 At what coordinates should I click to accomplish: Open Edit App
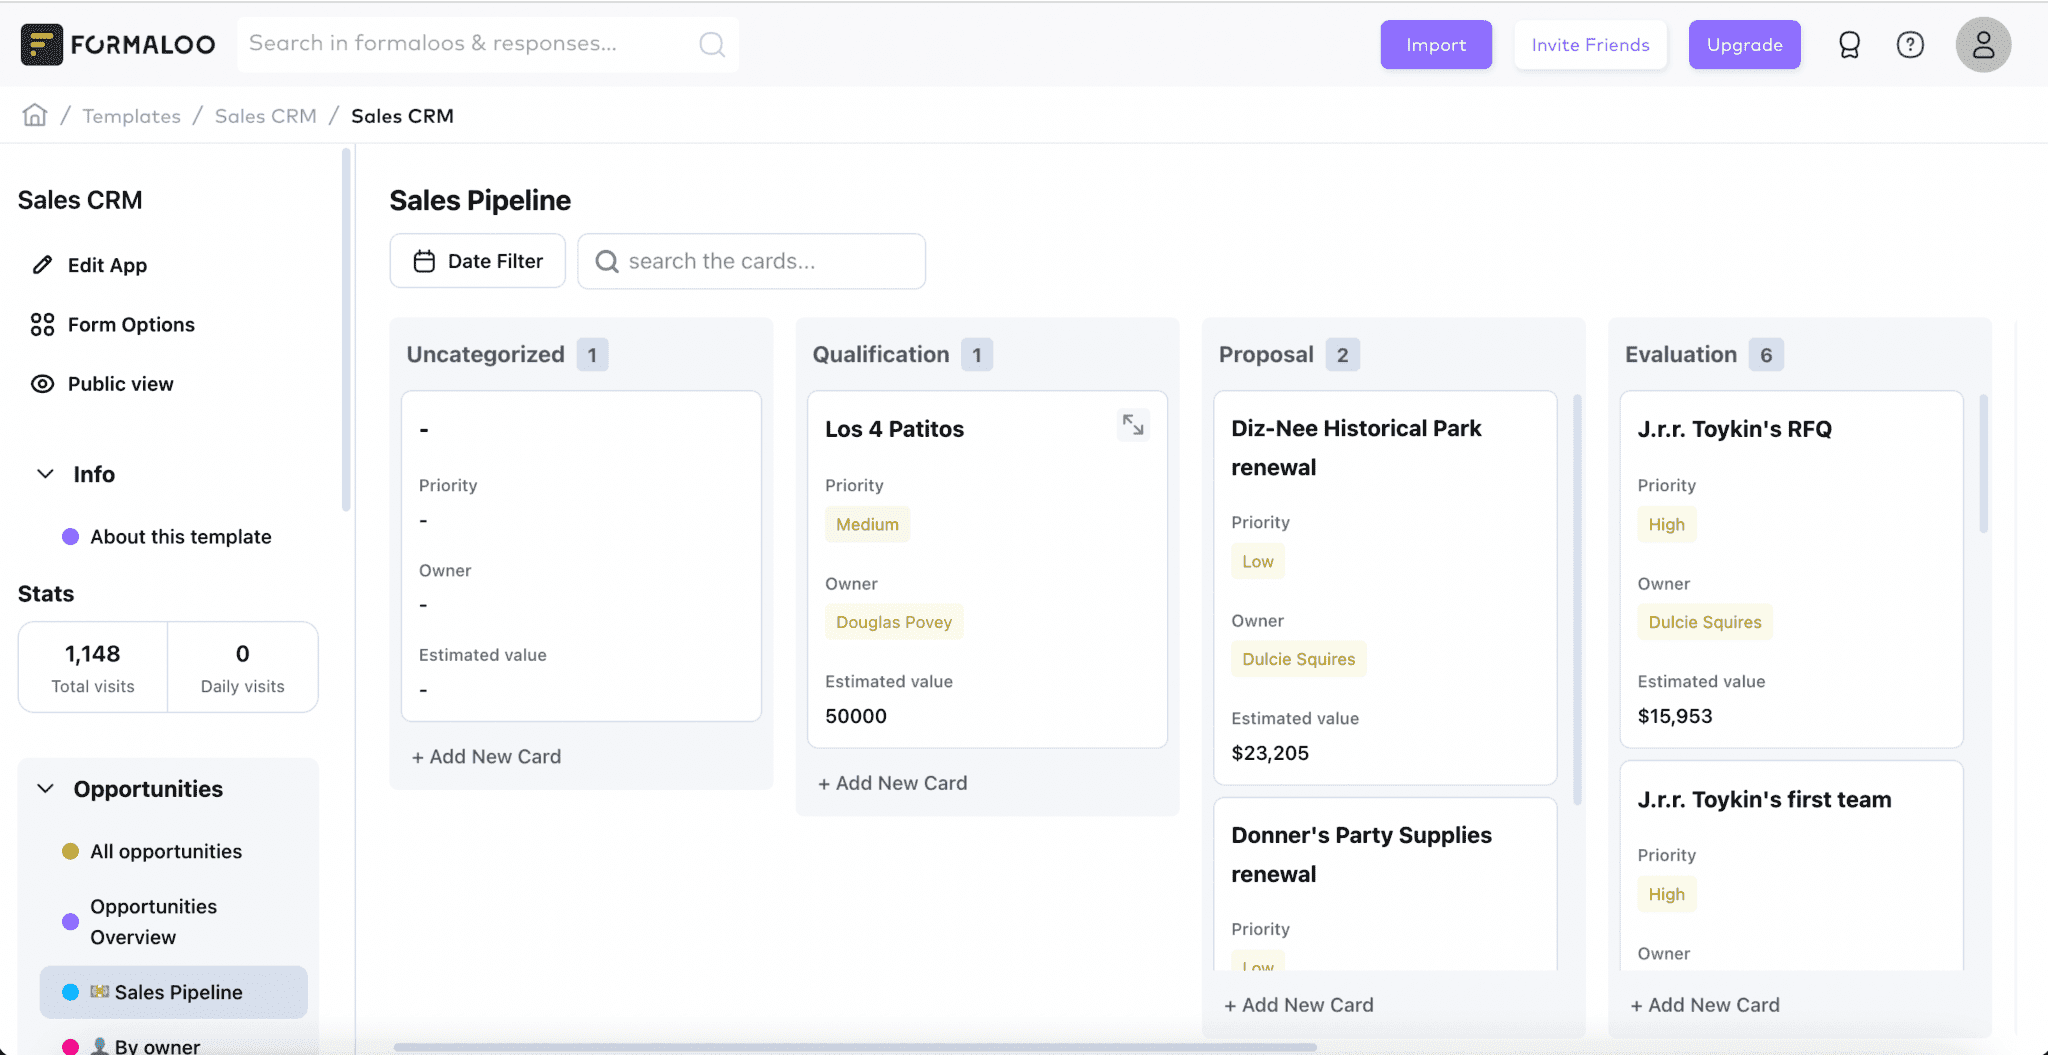(107, 265)
